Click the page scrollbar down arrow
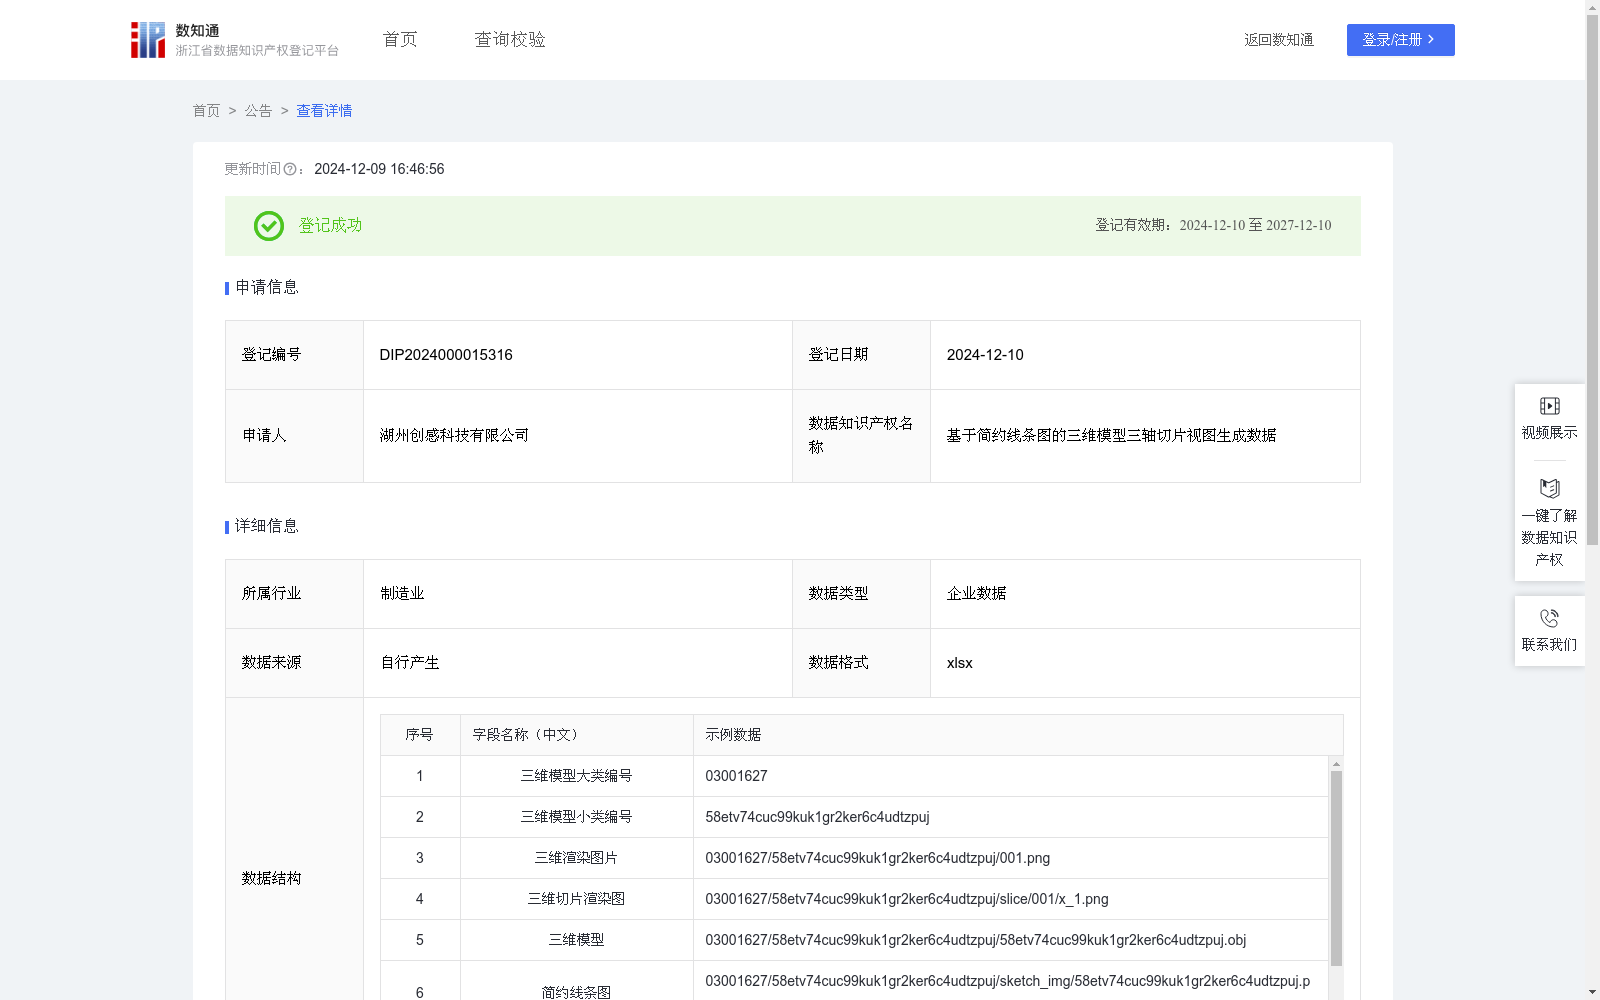This screenshot has width=1600, height=1000. tap(1592, 992)
